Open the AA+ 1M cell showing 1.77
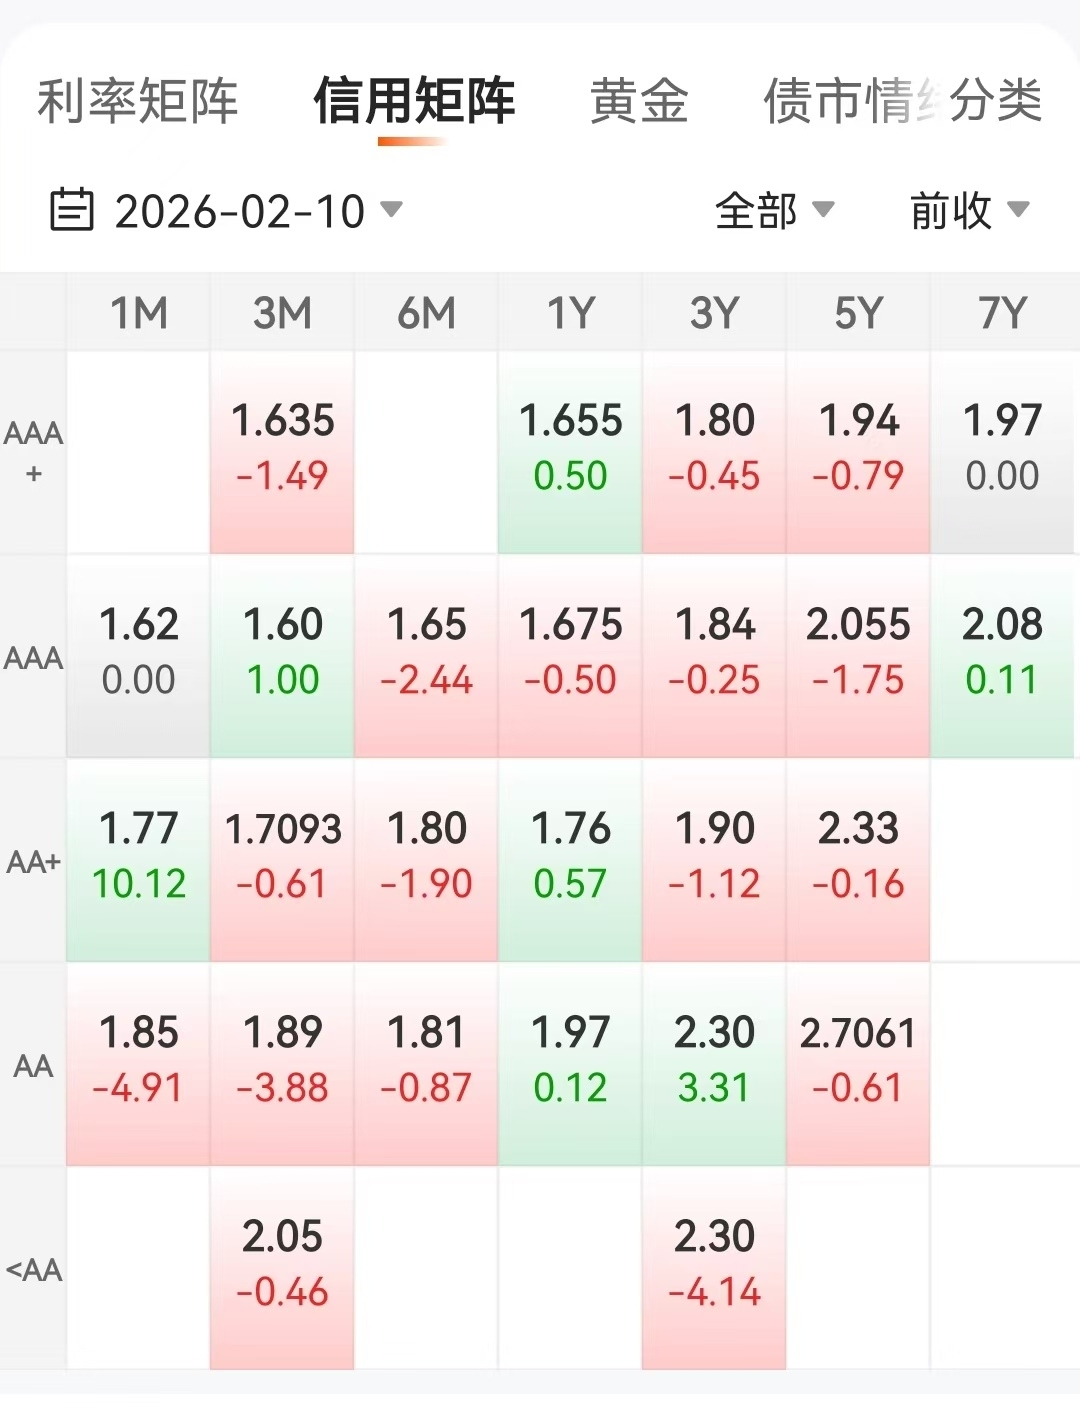The height and width of the screenshot is (1418, 1080). 139,858
